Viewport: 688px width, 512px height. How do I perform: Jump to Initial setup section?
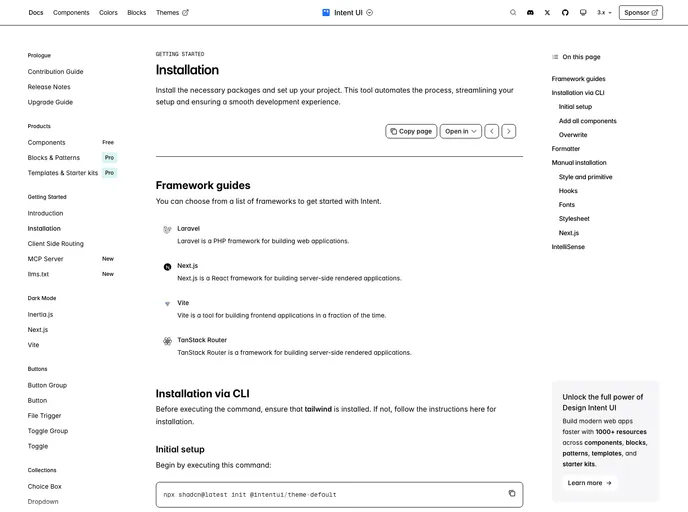tap(575, 107)
